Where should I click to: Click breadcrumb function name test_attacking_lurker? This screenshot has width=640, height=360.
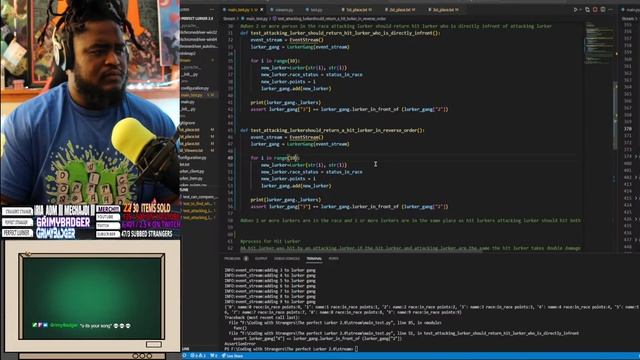(331, 19)
